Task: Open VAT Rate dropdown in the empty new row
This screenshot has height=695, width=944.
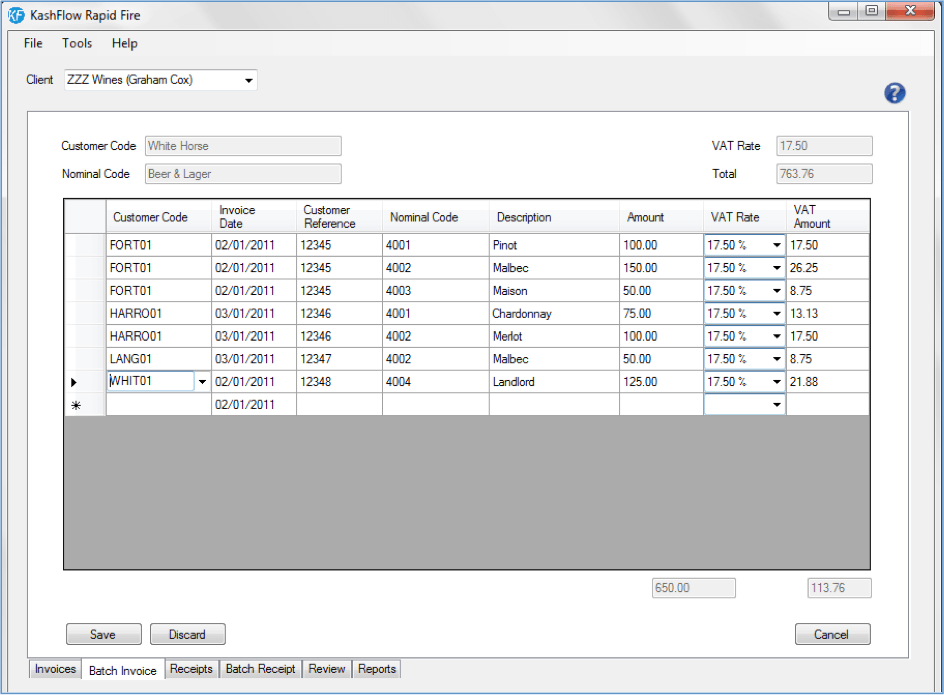Action: [776, 405]
